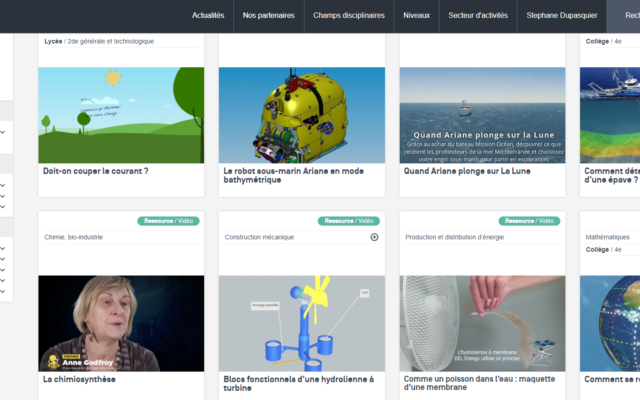
Task: Click the title La chimiosynthèse
Action: [x=79, y=379]
